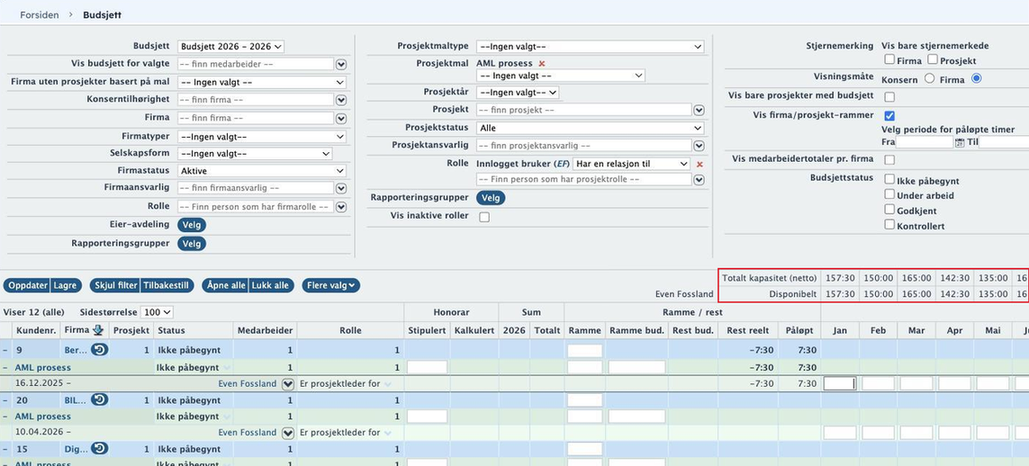
Task: Open the Firmastatus Aktive dropdown
Action: coord(262,171)
